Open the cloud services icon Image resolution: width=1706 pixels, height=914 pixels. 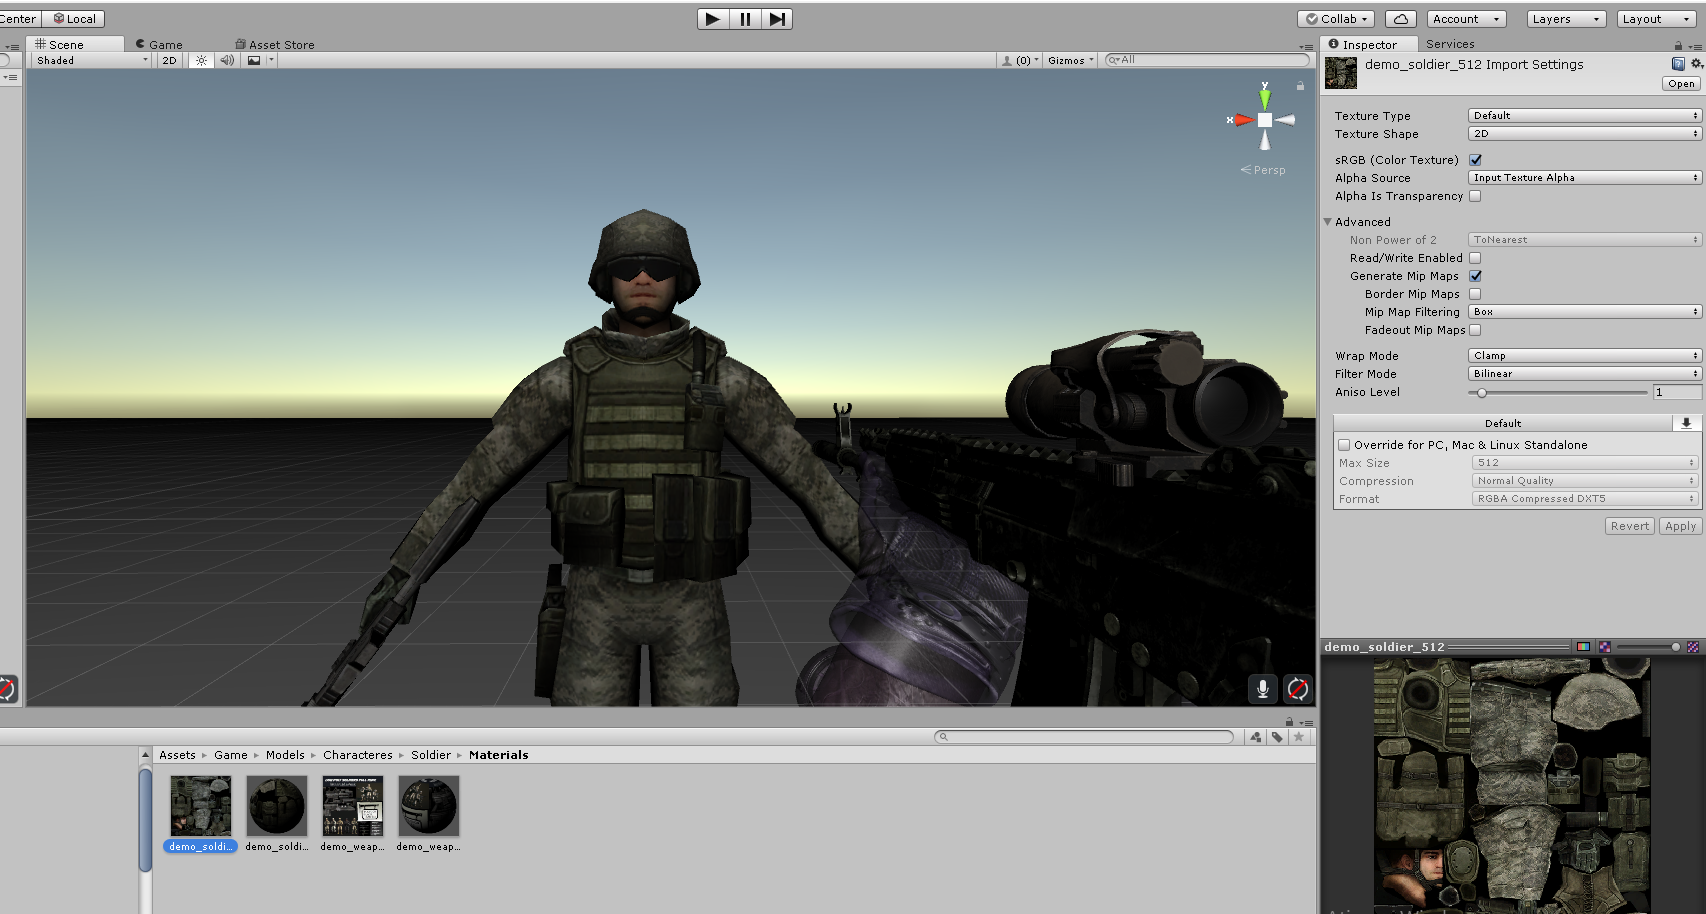tap(1401, 19)
